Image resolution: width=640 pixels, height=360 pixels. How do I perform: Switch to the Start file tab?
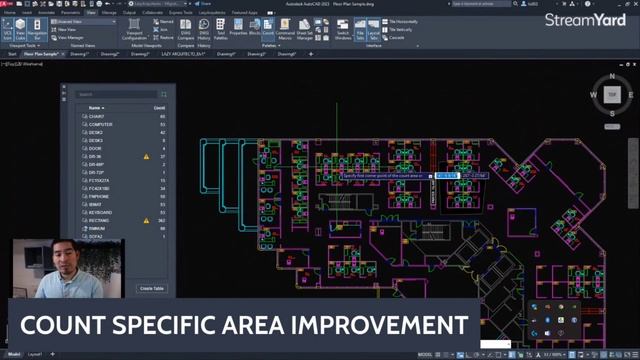[12, 54]
